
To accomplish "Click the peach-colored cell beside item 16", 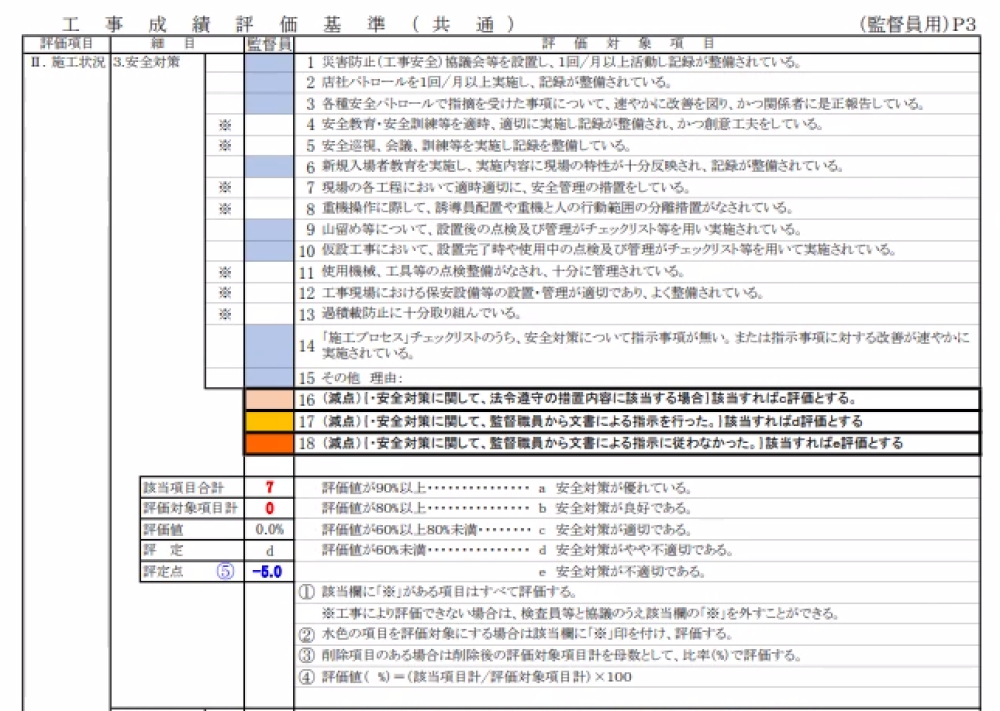I will coord(269,399).
